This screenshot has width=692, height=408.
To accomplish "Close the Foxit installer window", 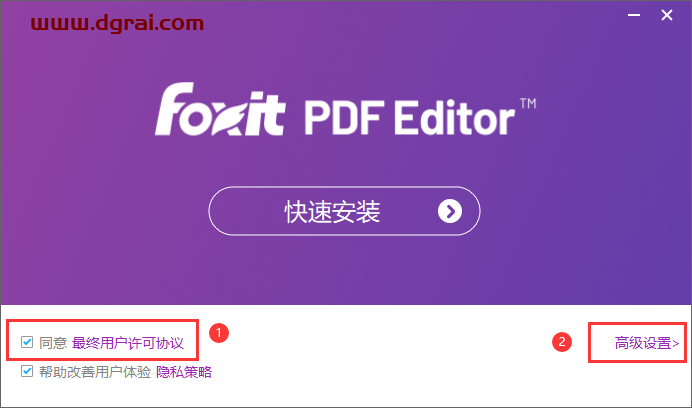I will [x=667, y=15].
